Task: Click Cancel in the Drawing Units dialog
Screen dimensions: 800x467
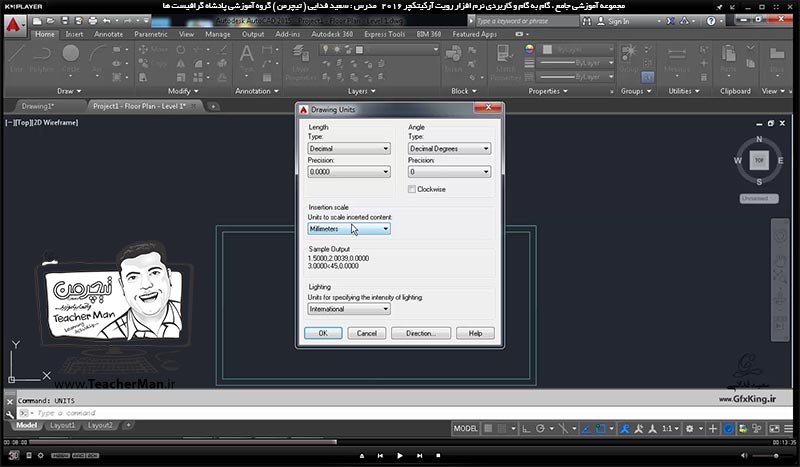Action: [366, 333]
